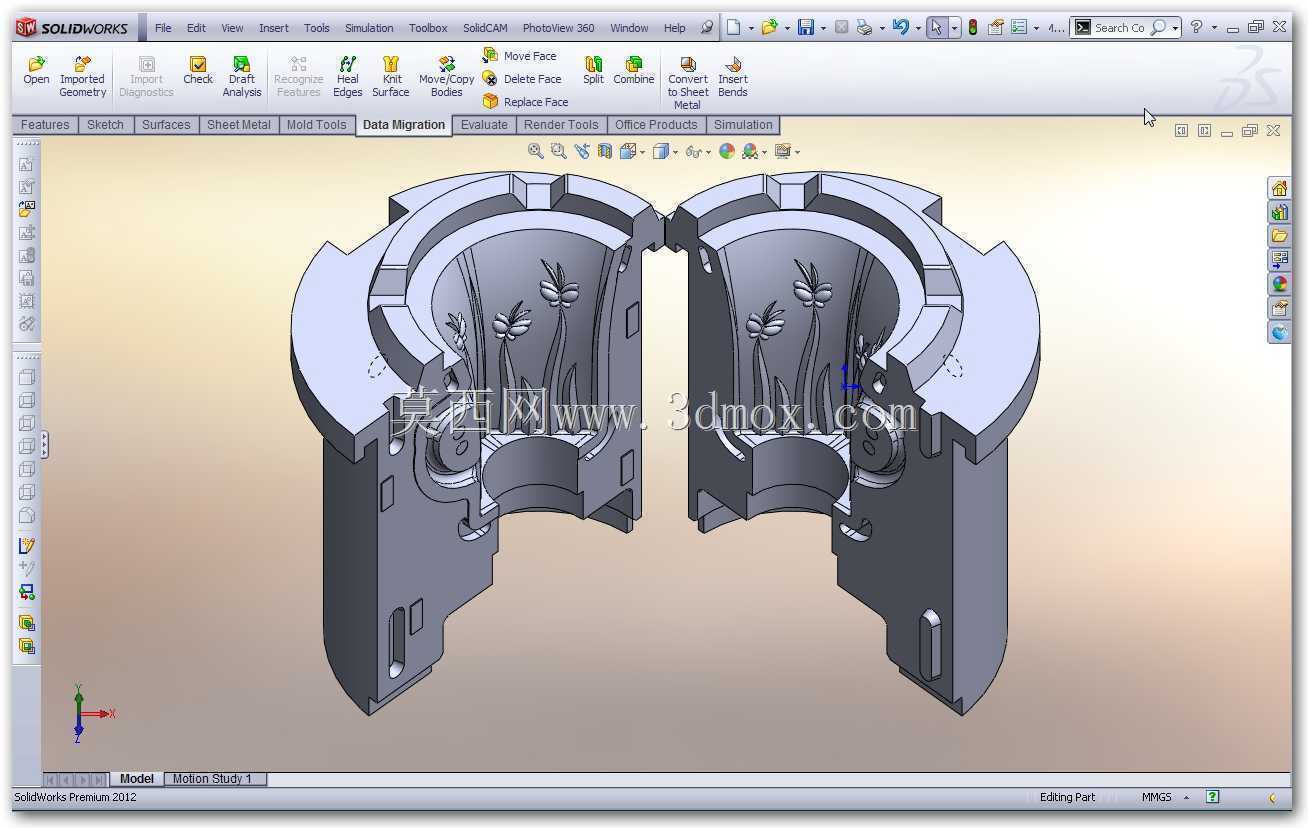Click the Undo arrow icon
The height and width of the screenshot is (828, 1308).
tap(901, 28)
